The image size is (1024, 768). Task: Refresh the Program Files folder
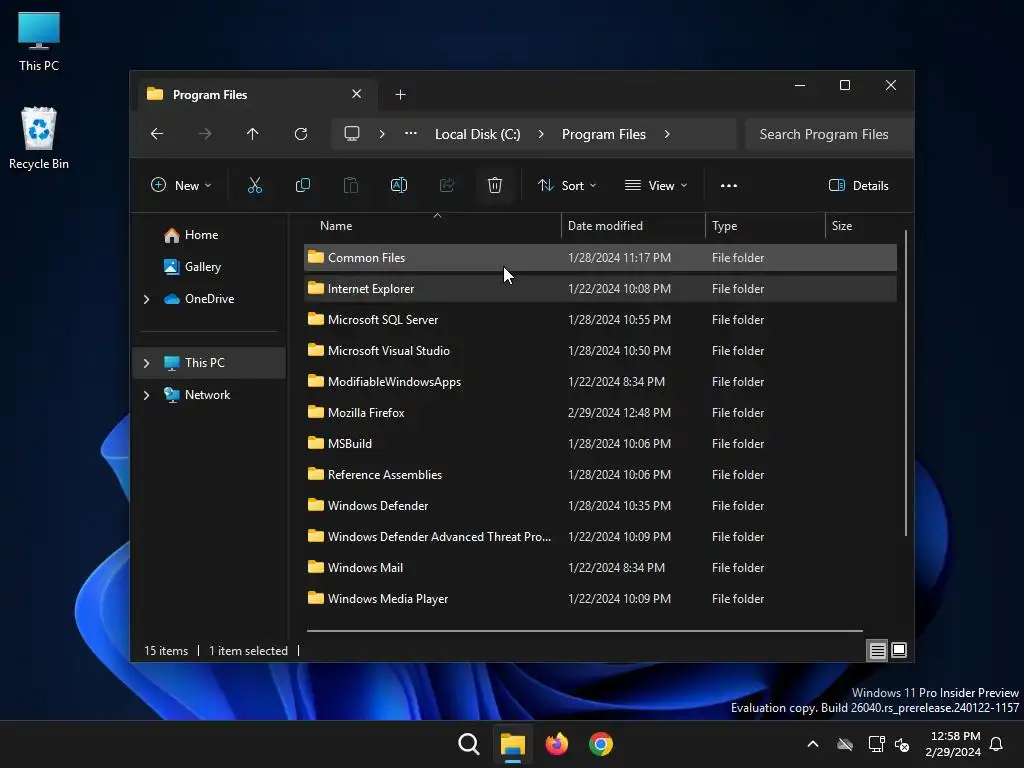(x=301, y=134)
